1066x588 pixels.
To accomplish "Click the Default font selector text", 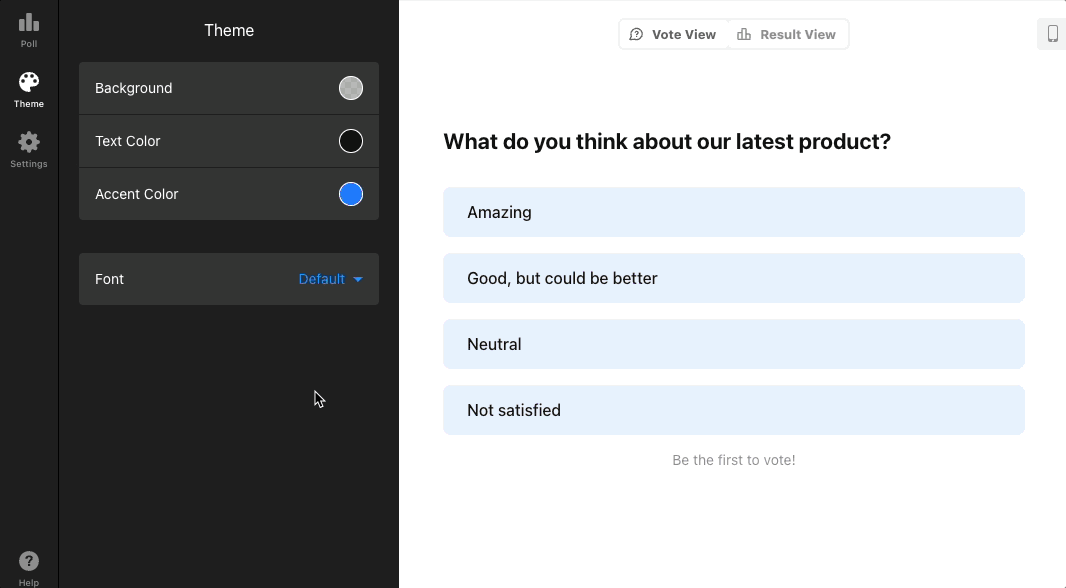I will pyautogui.click(x=321, y=279).
